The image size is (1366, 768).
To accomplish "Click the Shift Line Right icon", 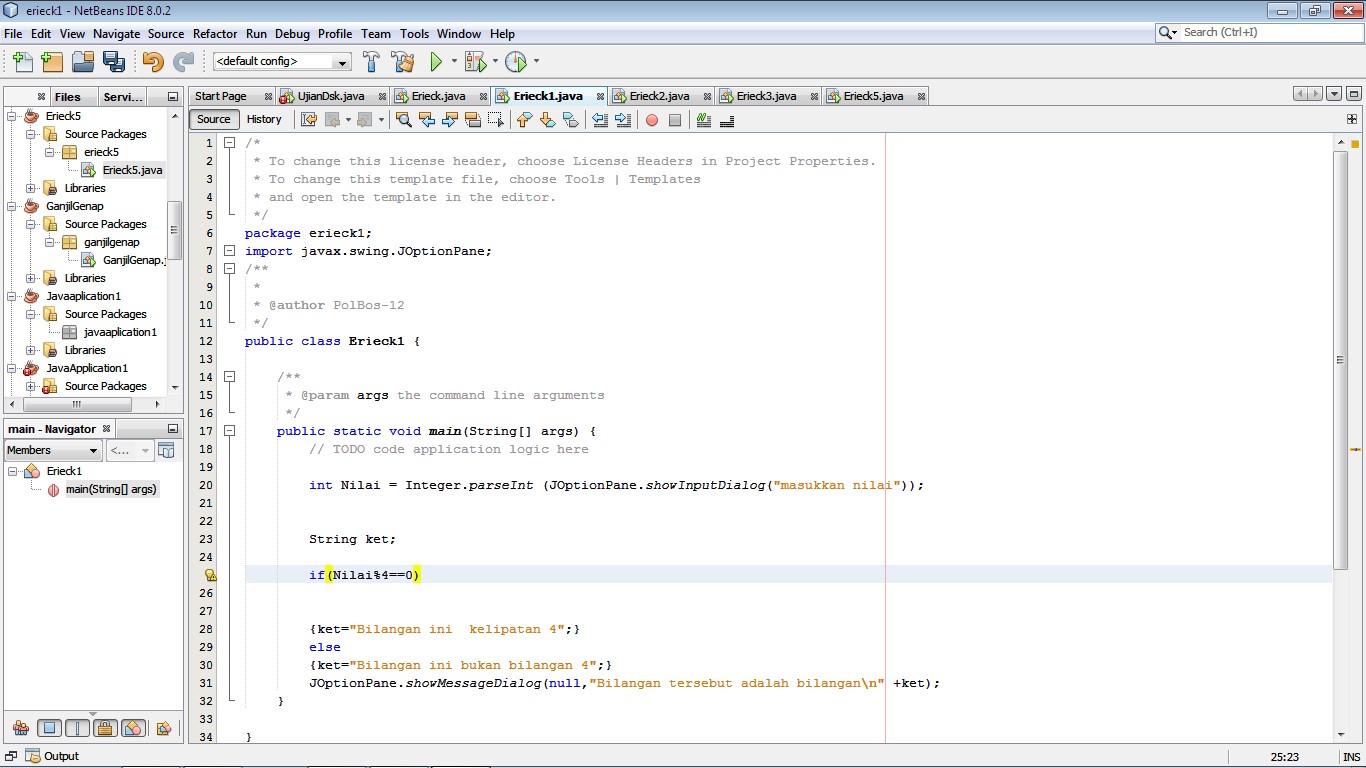I will [620, 119].
